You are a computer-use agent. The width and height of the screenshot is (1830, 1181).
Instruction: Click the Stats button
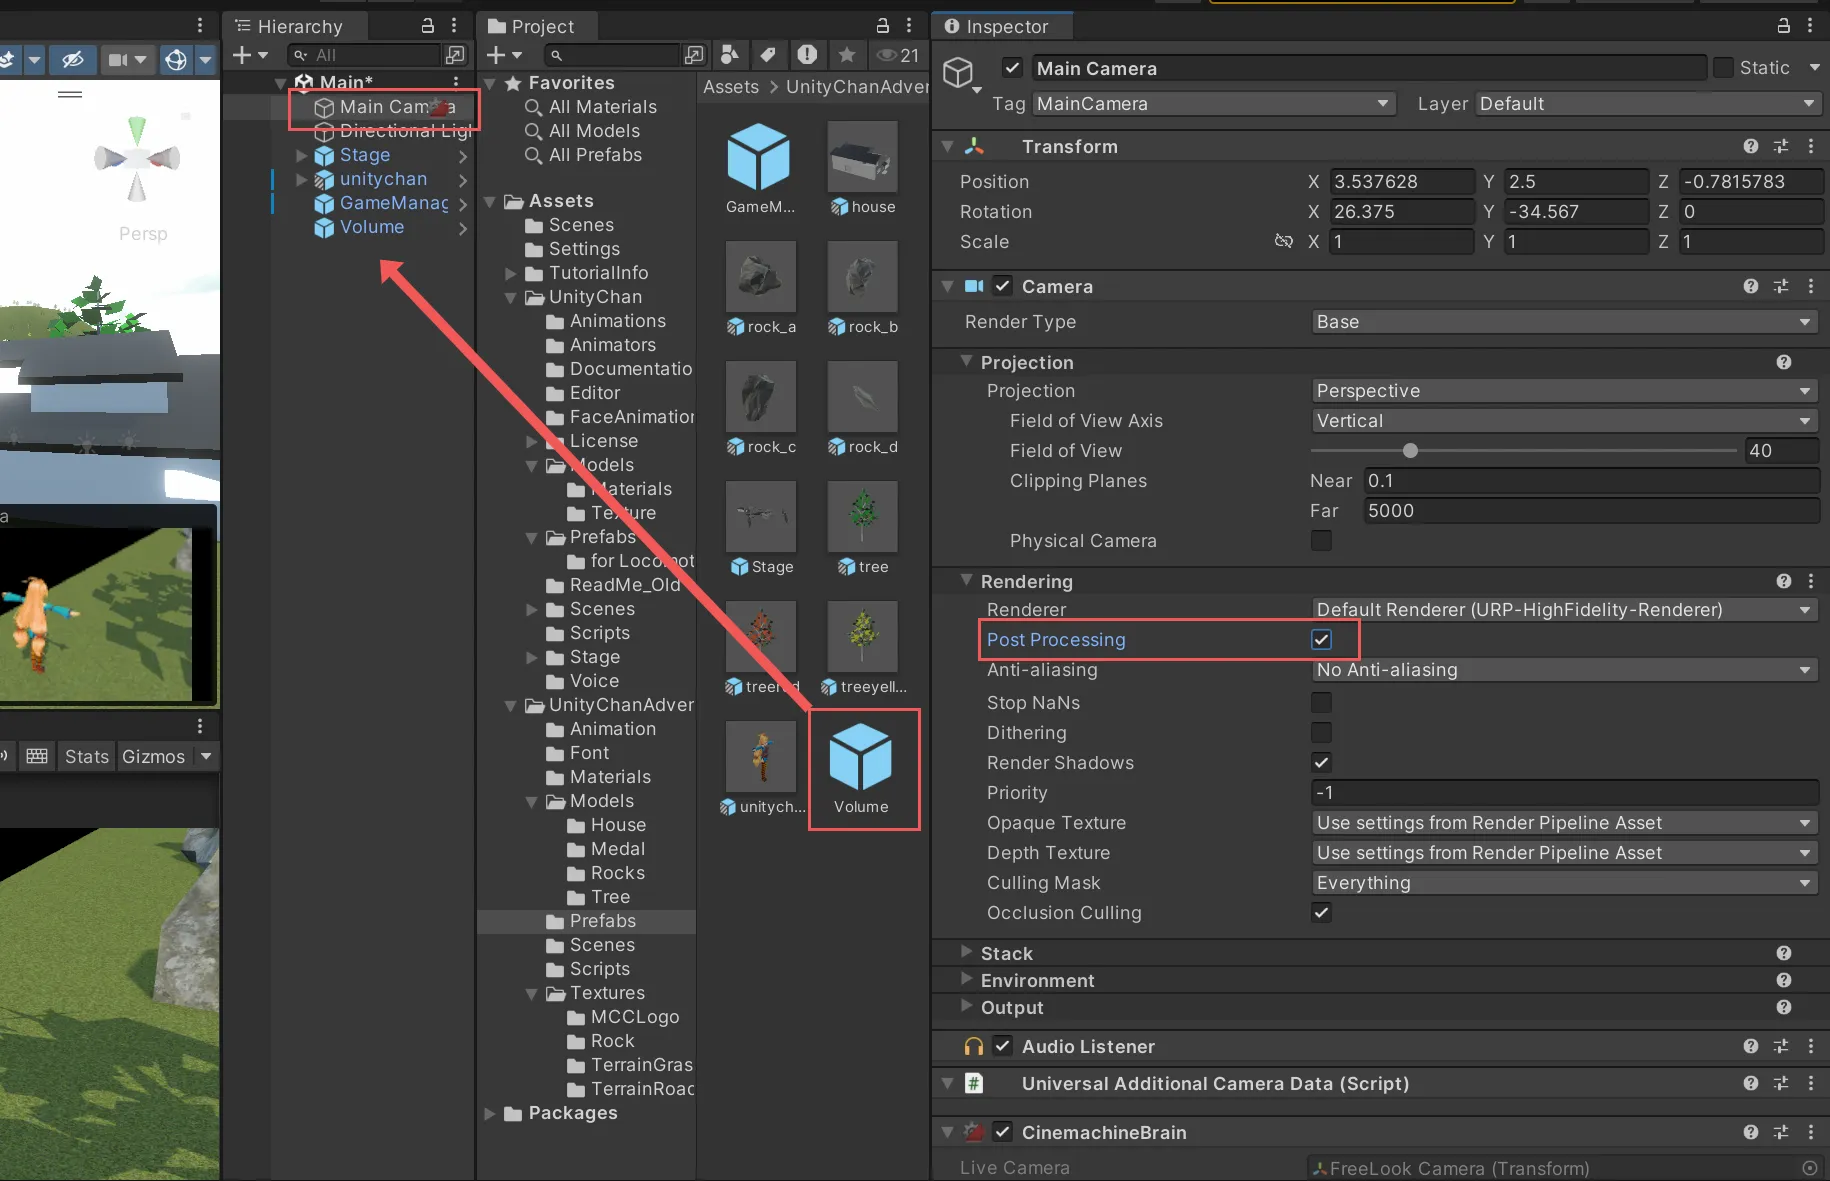86,756
